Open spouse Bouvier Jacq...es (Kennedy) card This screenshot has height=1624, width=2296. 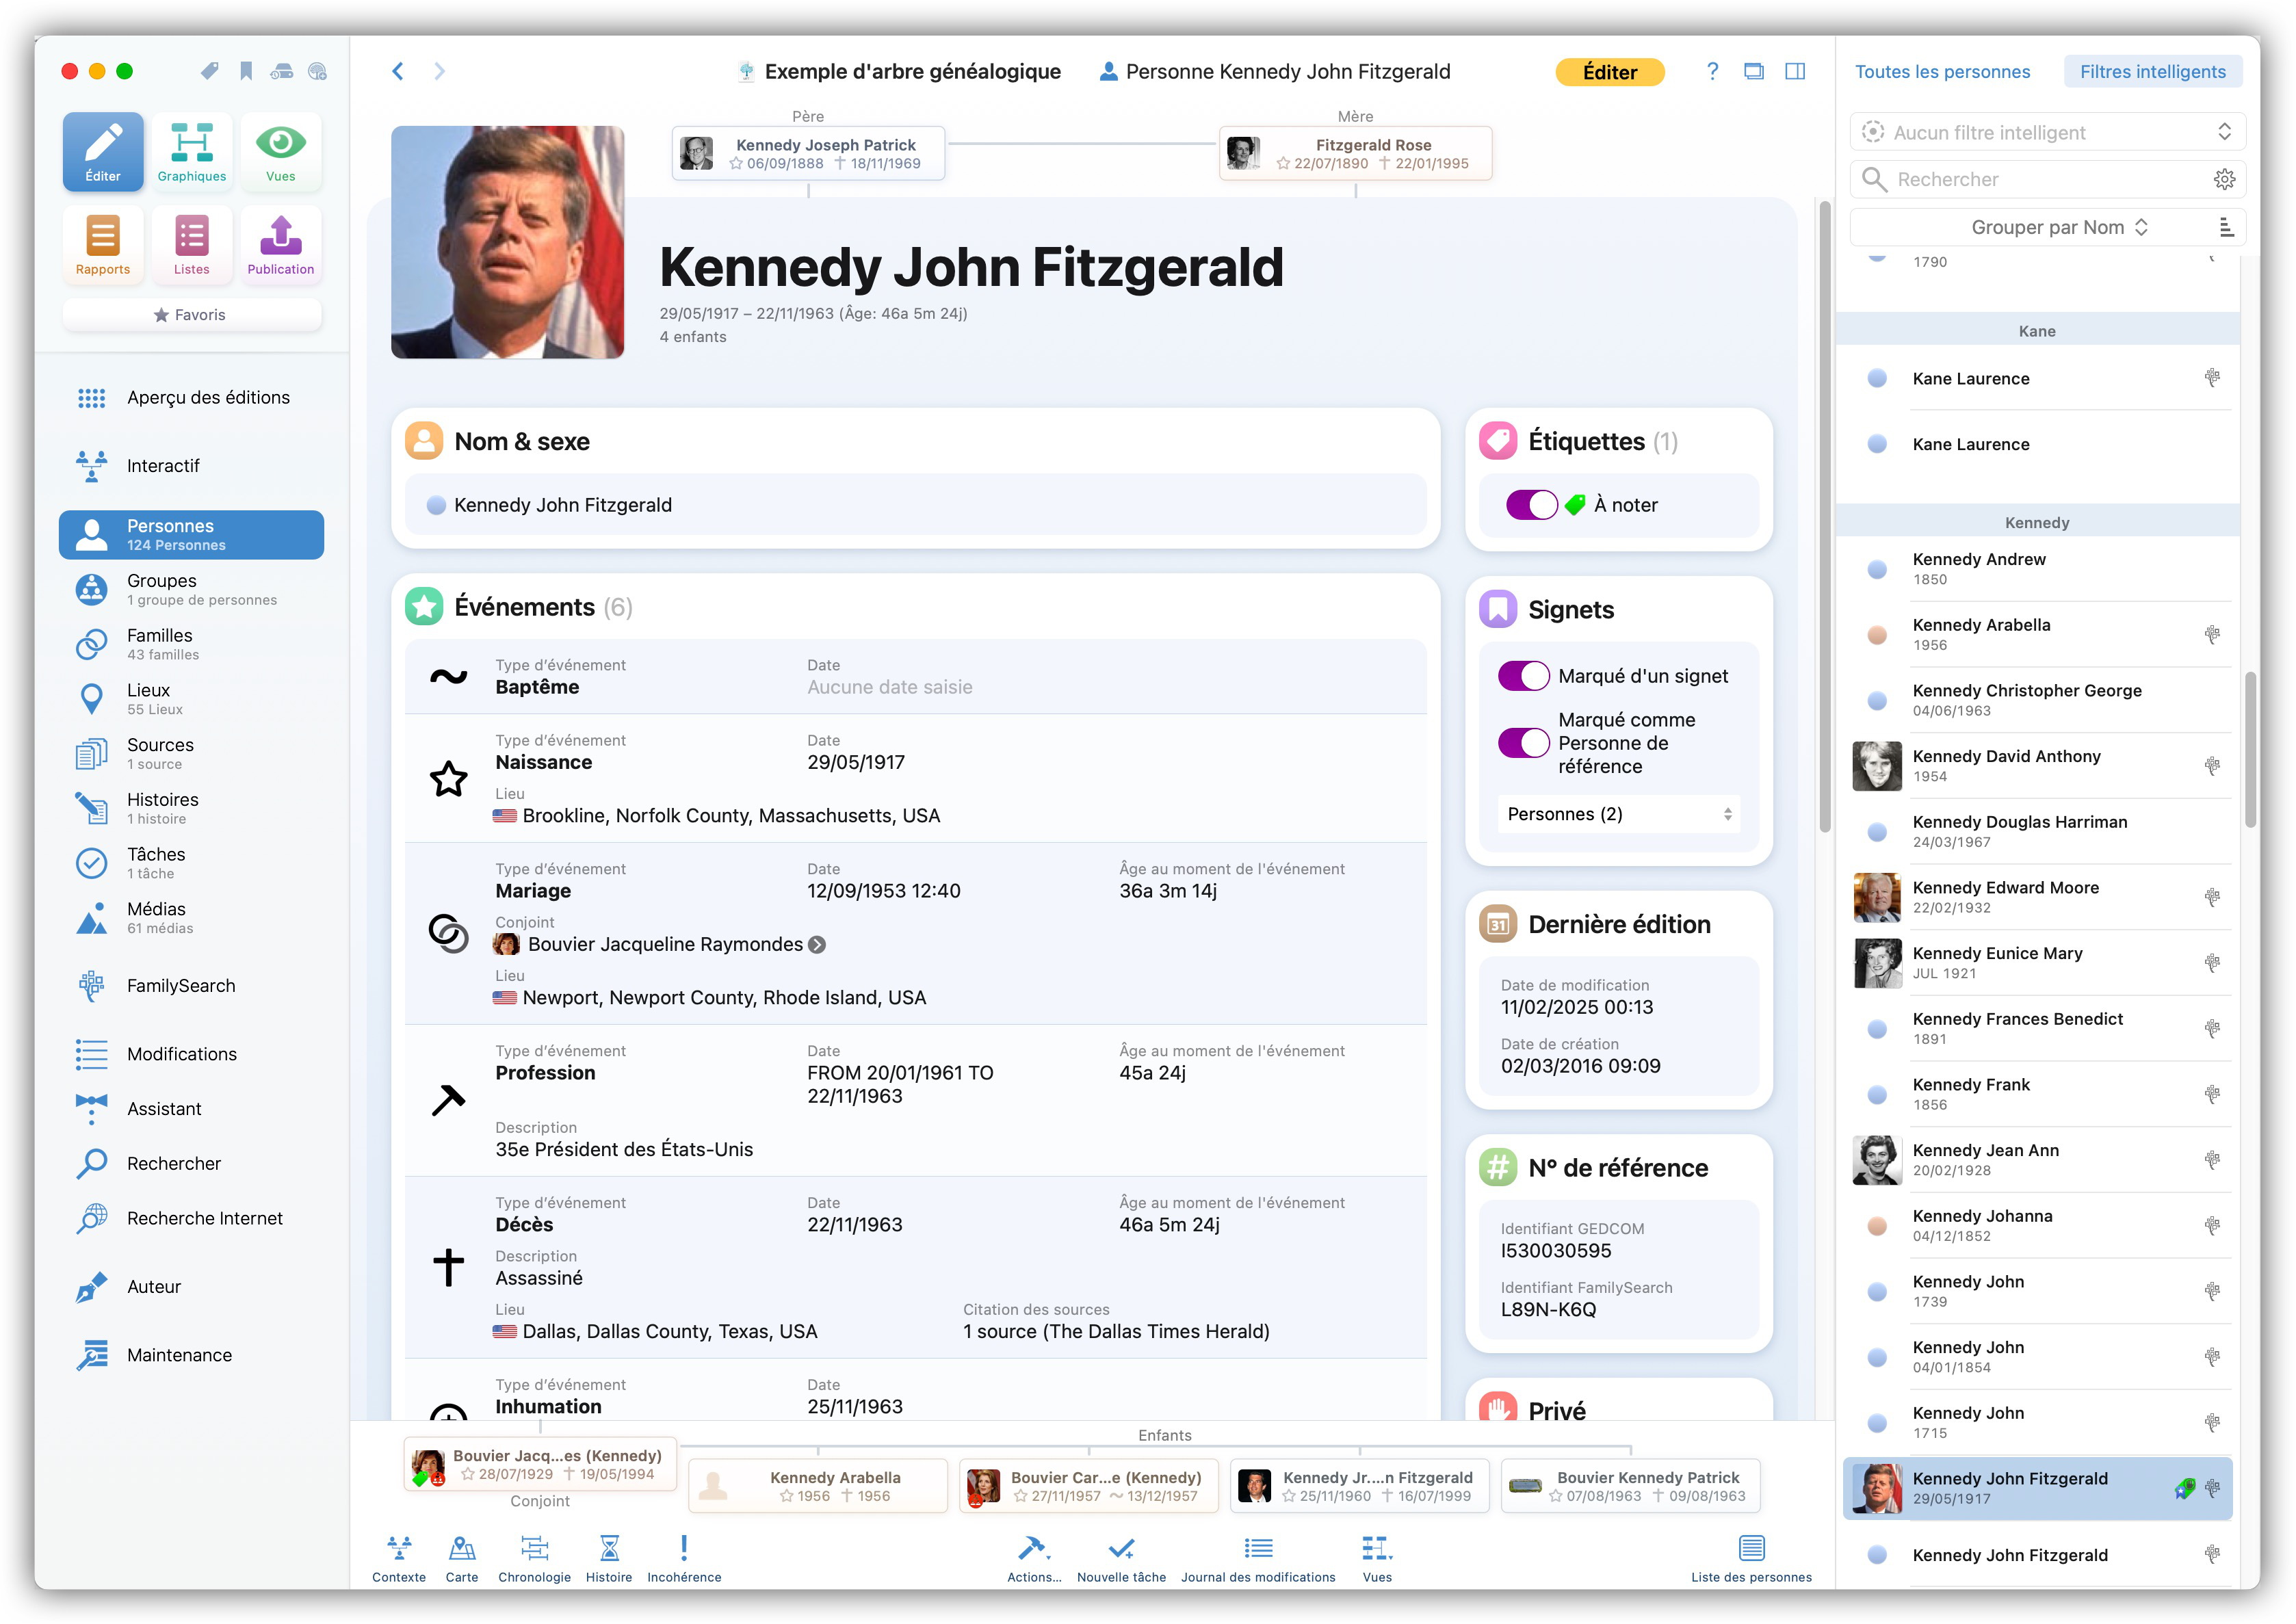[x=540, y=1464]
